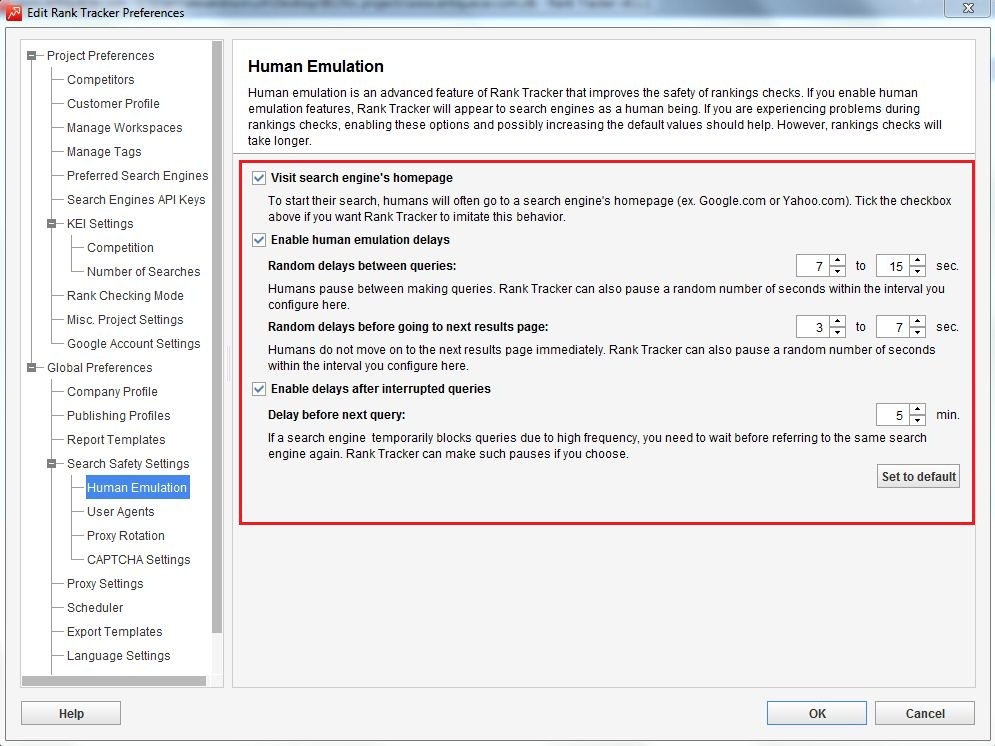Select the Project Preferences root item
The image size is (995, 746).
coord(100,56)
